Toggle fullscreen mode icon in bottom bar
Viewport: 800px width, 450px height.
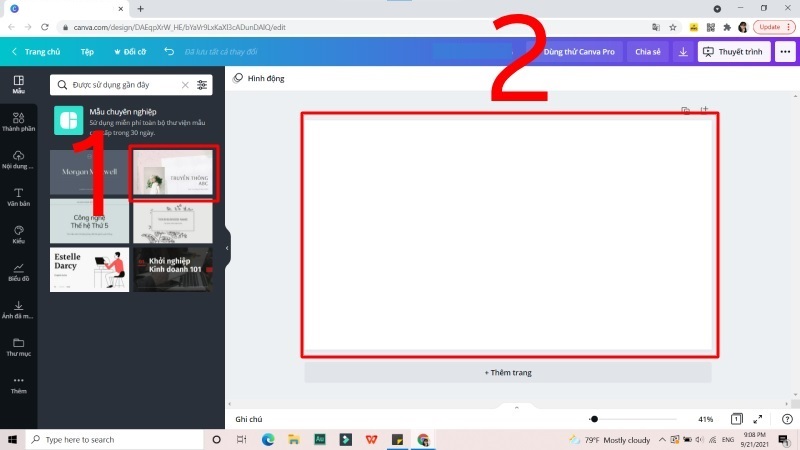(758, 419)
